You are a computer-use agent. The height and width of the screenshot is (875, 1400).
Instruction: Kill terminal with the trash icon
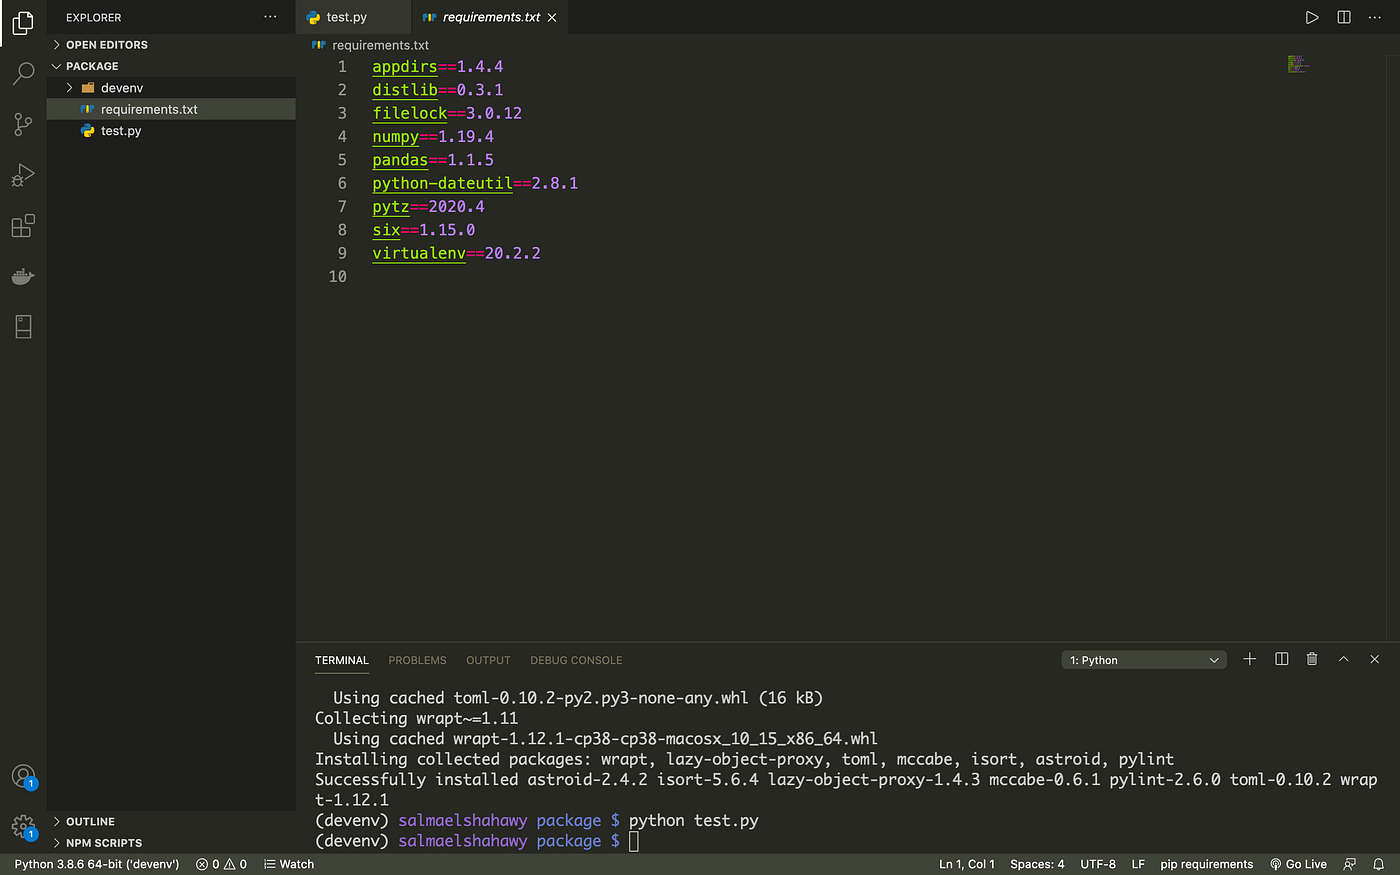click(1312, 659)
